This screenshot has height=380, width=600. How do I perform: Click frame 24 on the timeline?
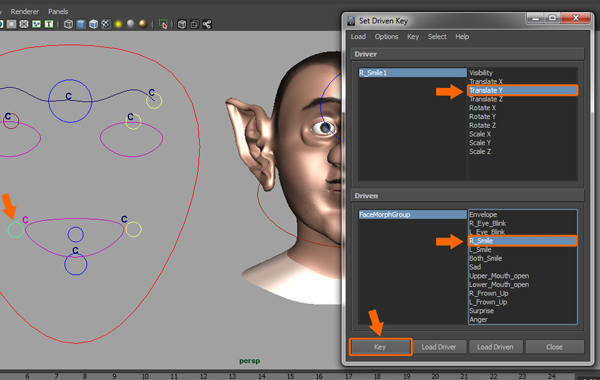(x=551, y=376)
